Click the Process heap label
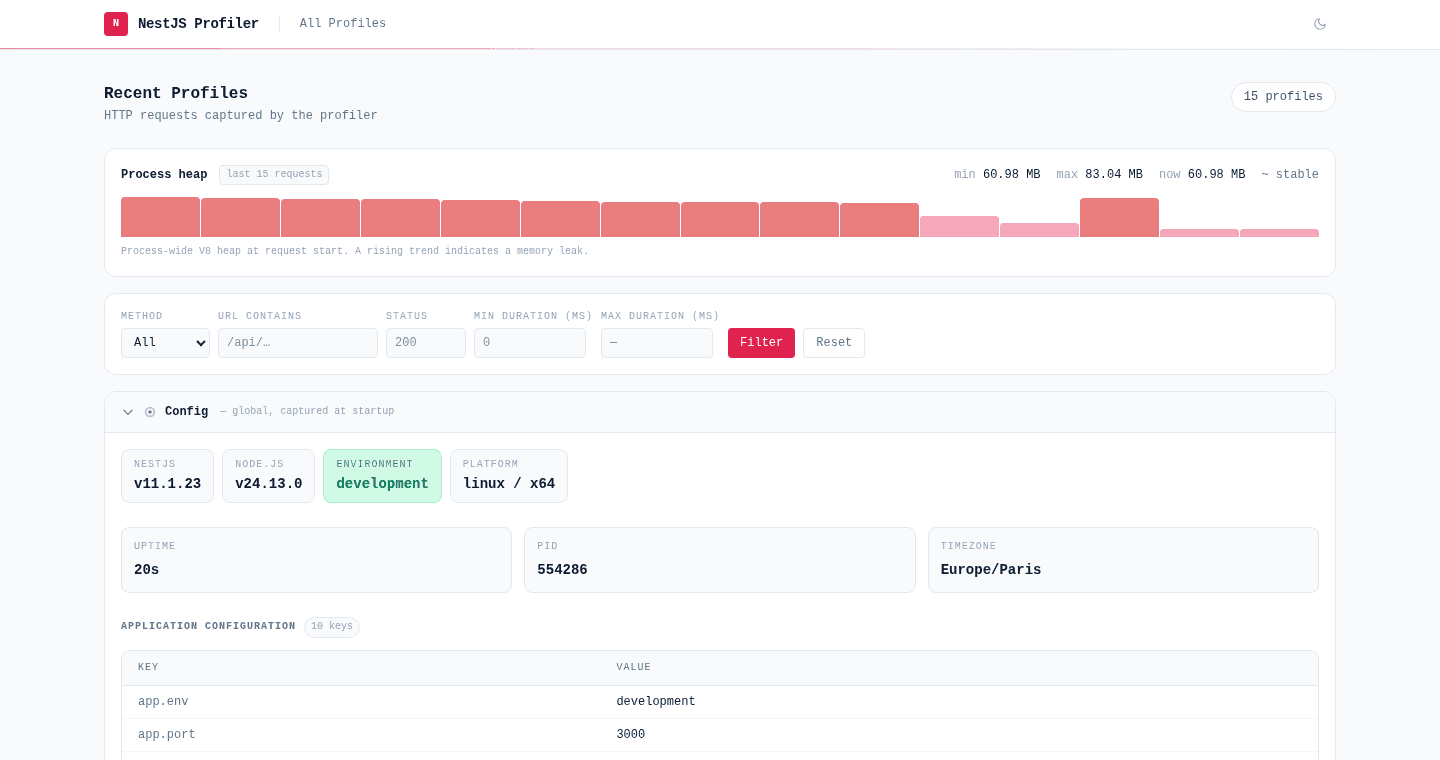This screenshot has height=760, width=1440. pyautogui.click(x=164, y=175)
